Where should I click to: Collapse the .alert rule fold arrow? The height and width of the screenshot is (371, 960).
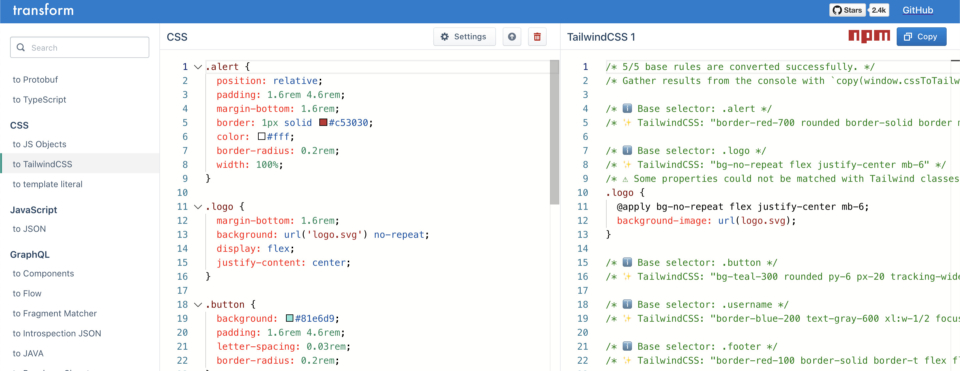(197, 67)
